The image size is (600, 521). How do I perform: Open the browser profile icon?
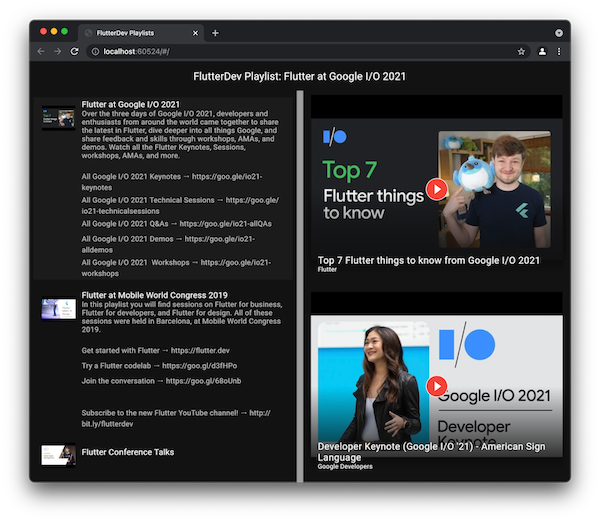542,51
